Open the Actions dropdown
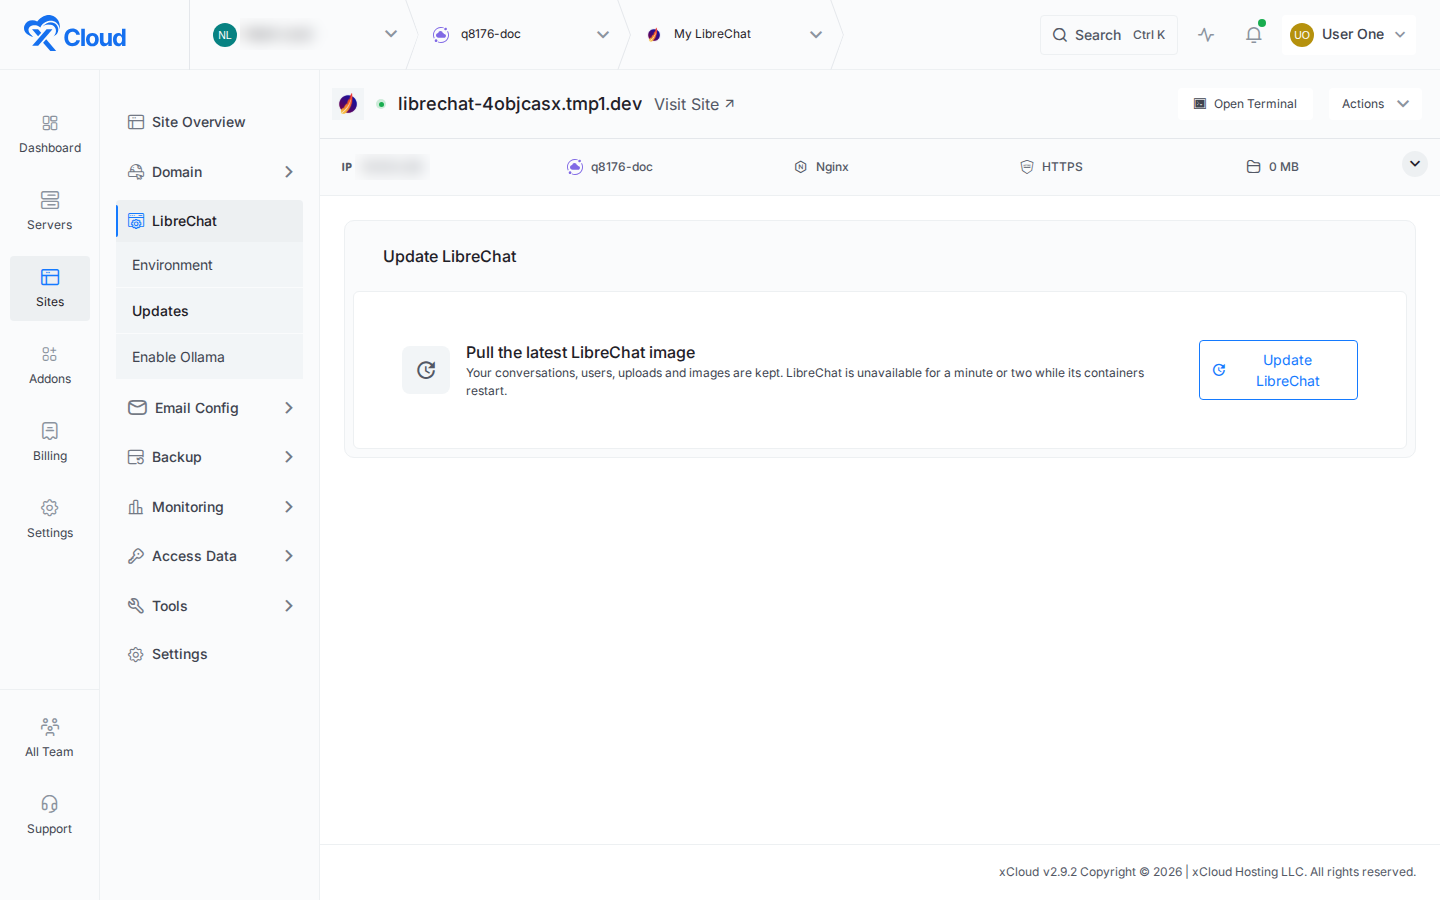 tap(1375, 104)
